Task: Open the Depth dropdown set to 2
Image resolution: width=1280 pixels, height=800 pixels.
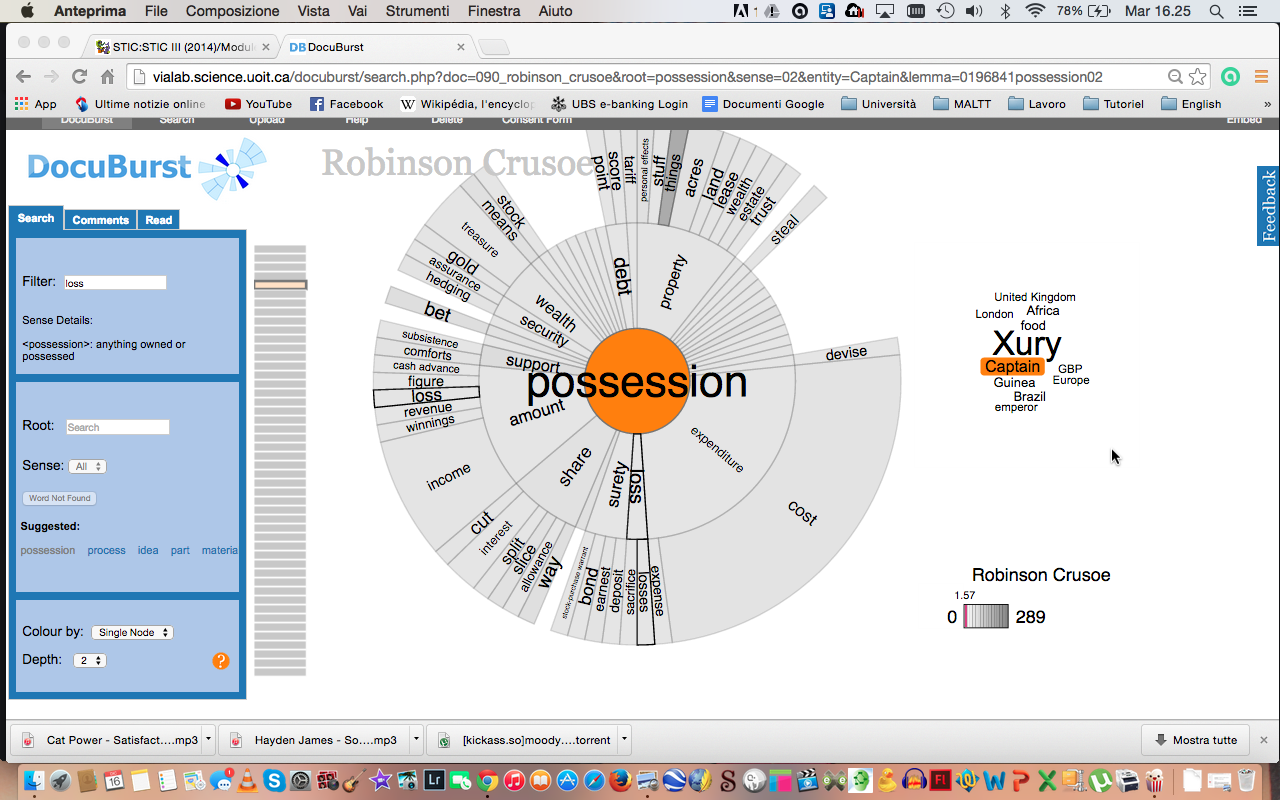Action: point(89,660)
